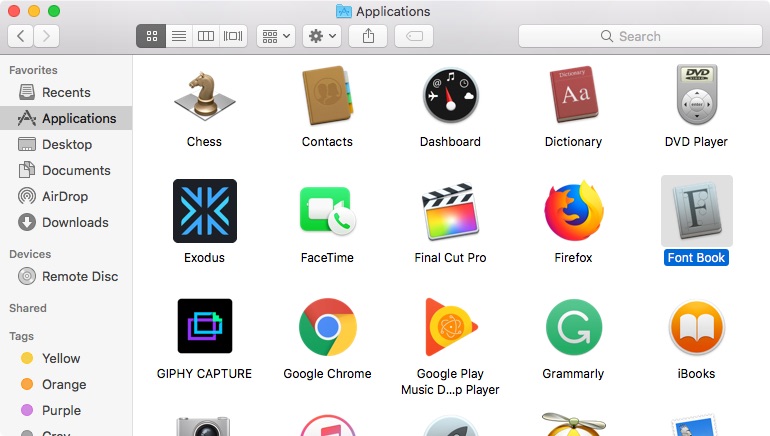Screen dimensions: 770x436
Task: Click the Exodus label text
Action: coord(204,258)
